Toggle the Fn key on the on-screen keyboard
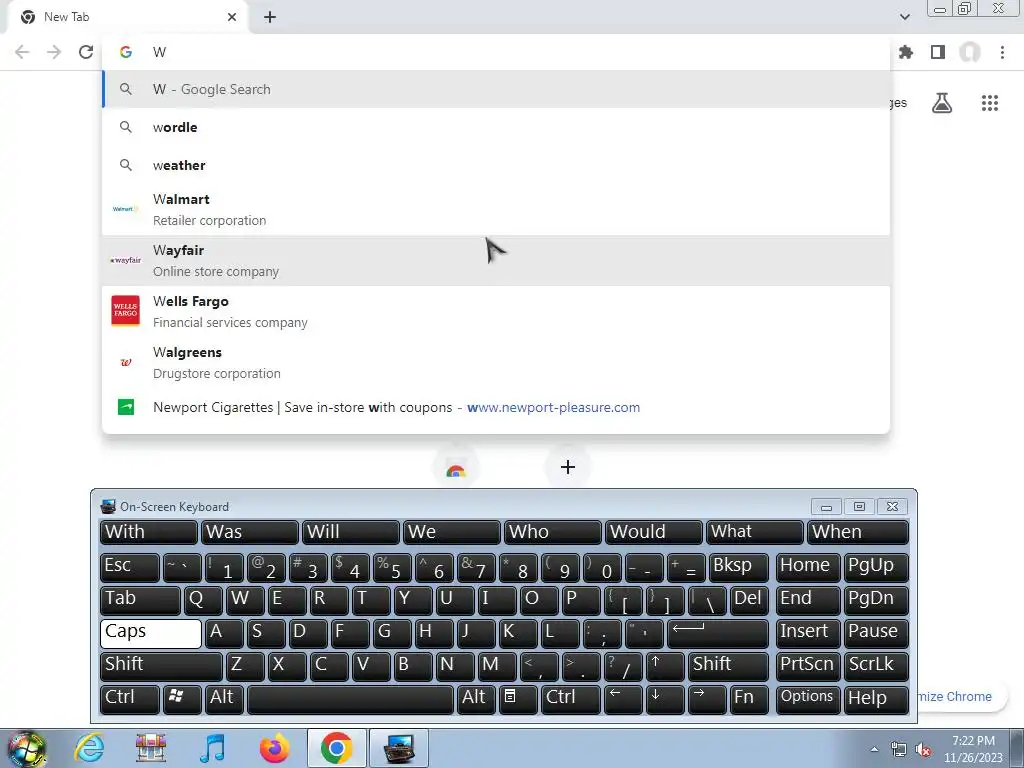This screenshot has height=768, width=1024. tap(748, 699)
